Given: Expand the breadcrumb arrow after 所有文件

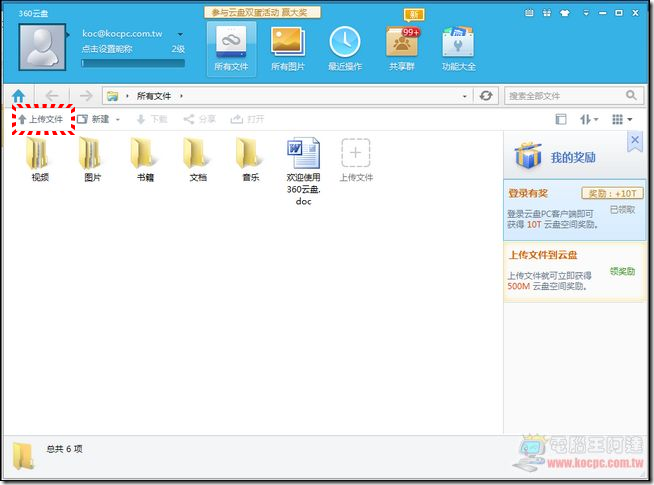Looking at the screenshot, I should click(181, 96).
